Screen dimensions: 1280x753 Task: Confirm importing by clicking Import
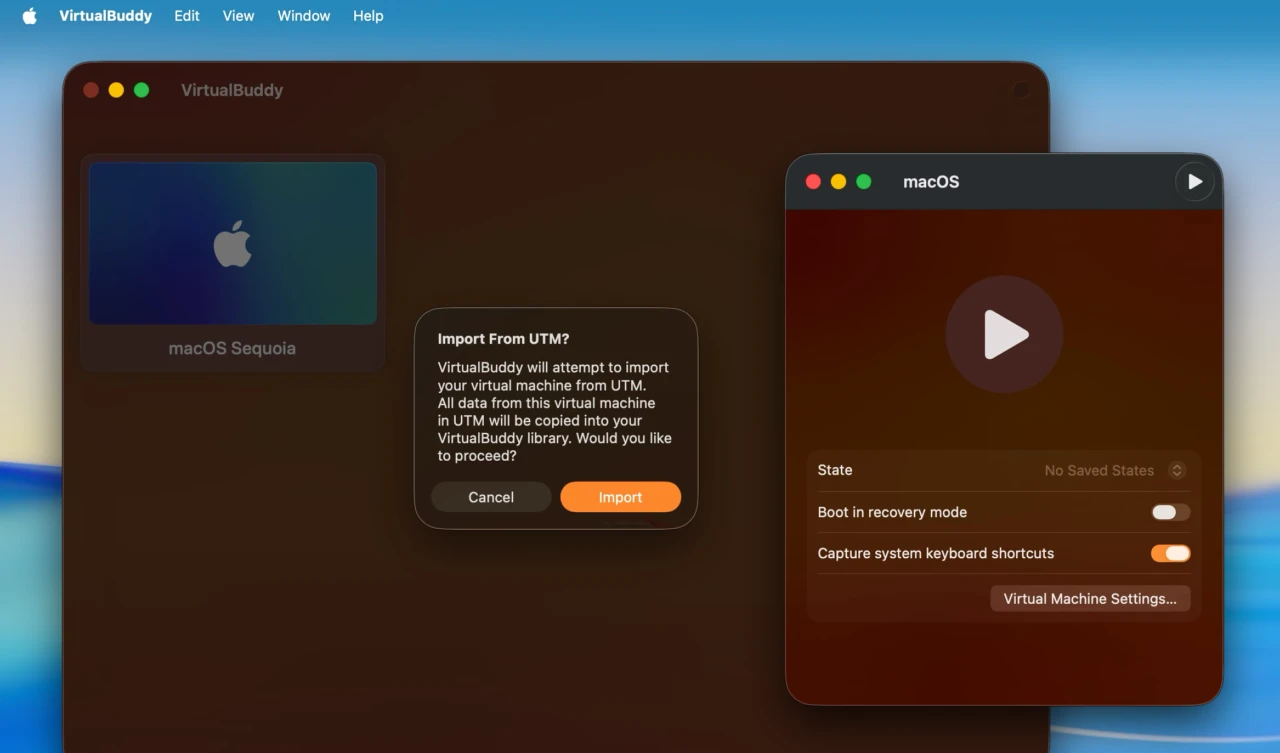[x=620, y=497]
